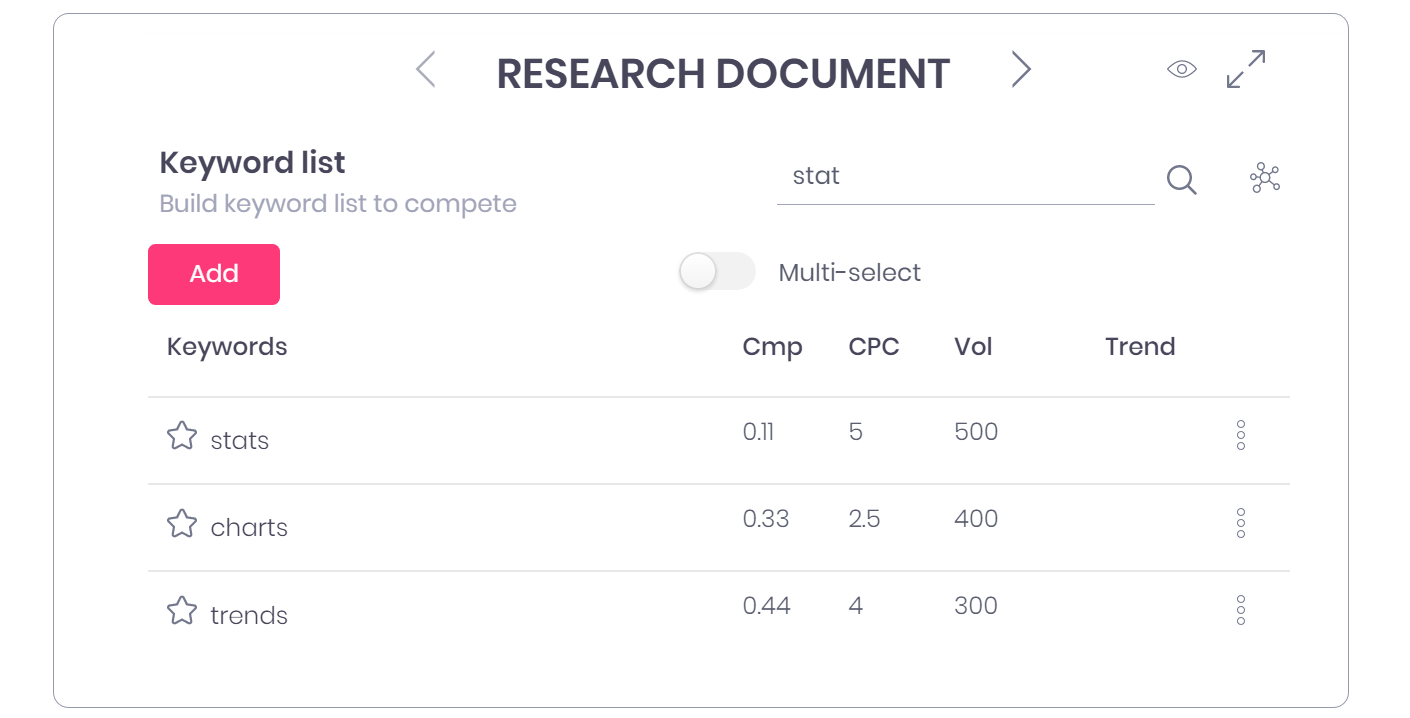Star the trends keyword
The width and height of the screenshot is (1410, 718).
coord(181,610)
